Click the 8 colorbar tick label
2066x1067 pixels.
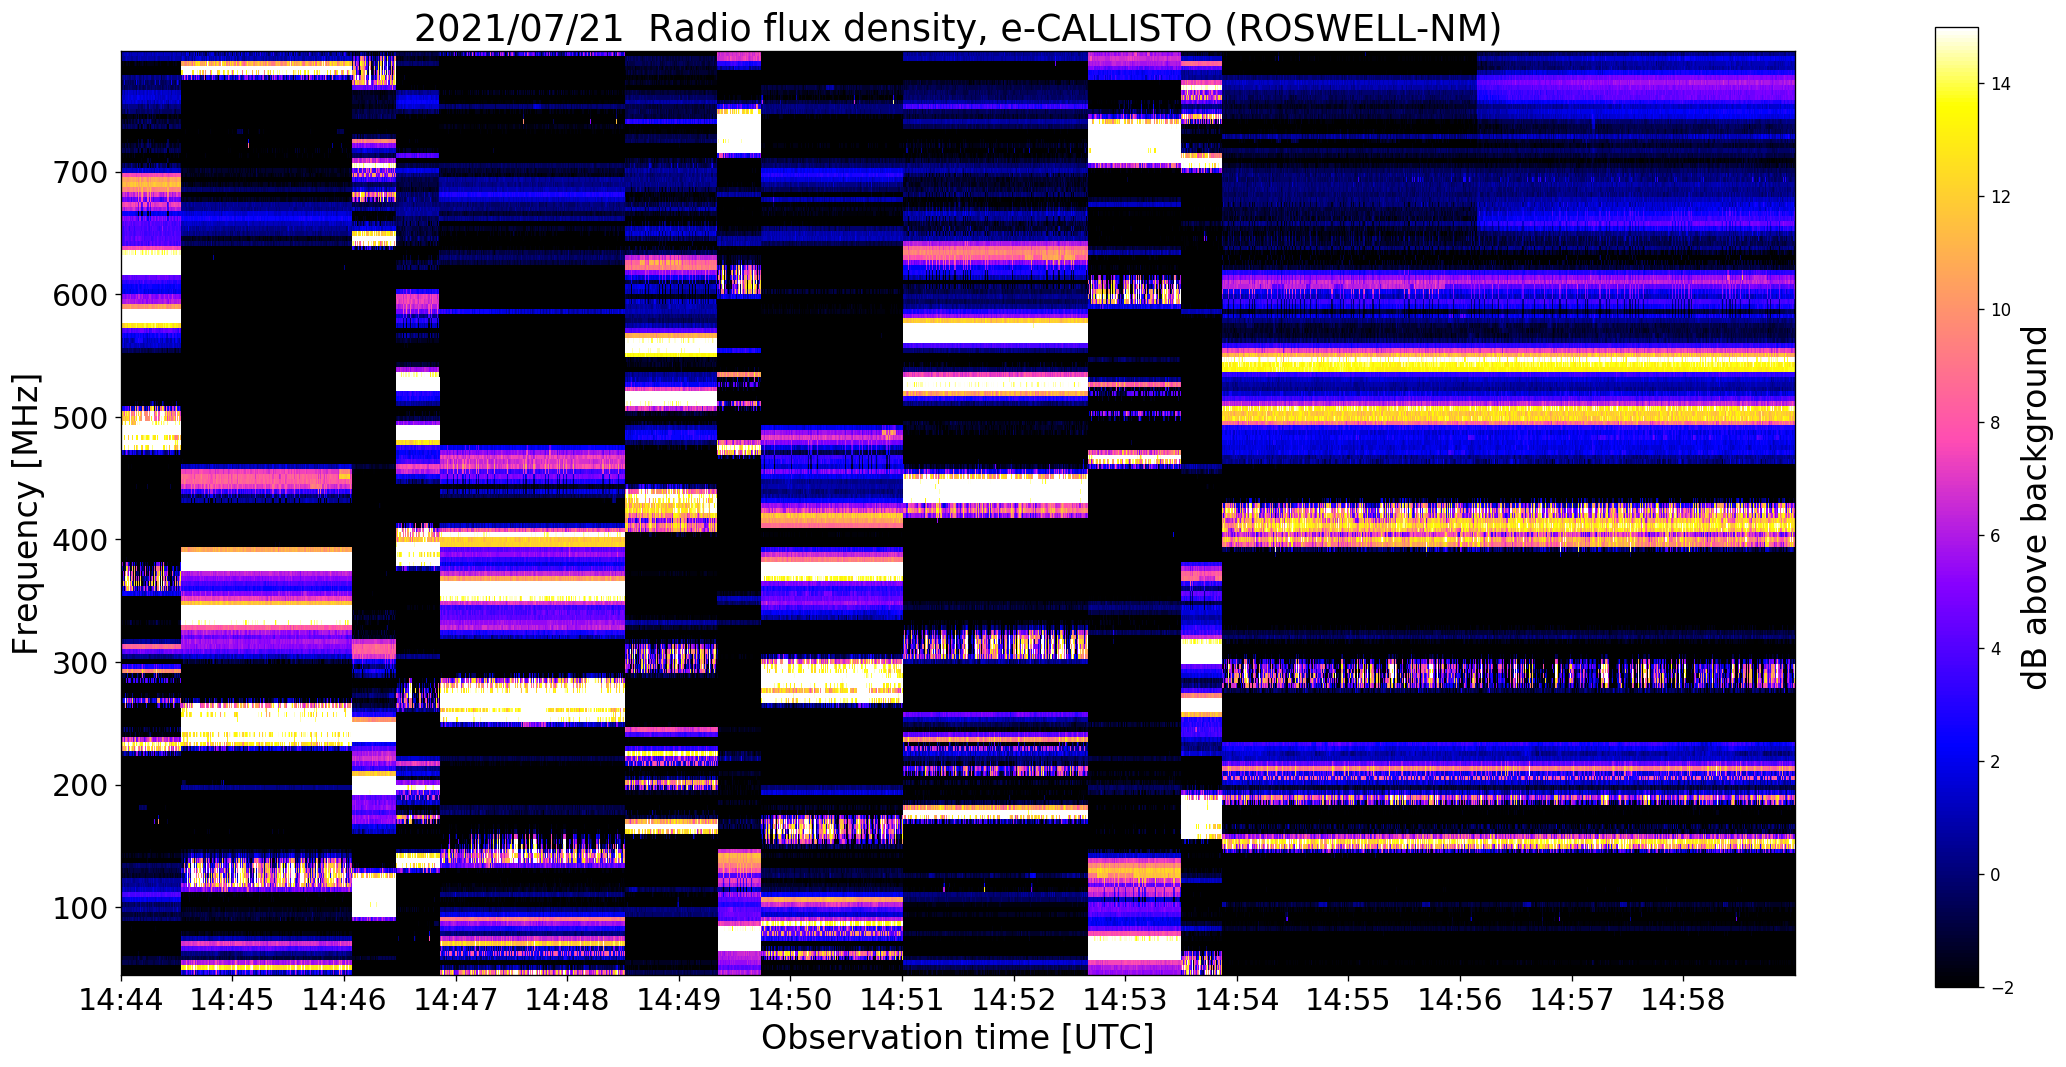[1996, 423]
